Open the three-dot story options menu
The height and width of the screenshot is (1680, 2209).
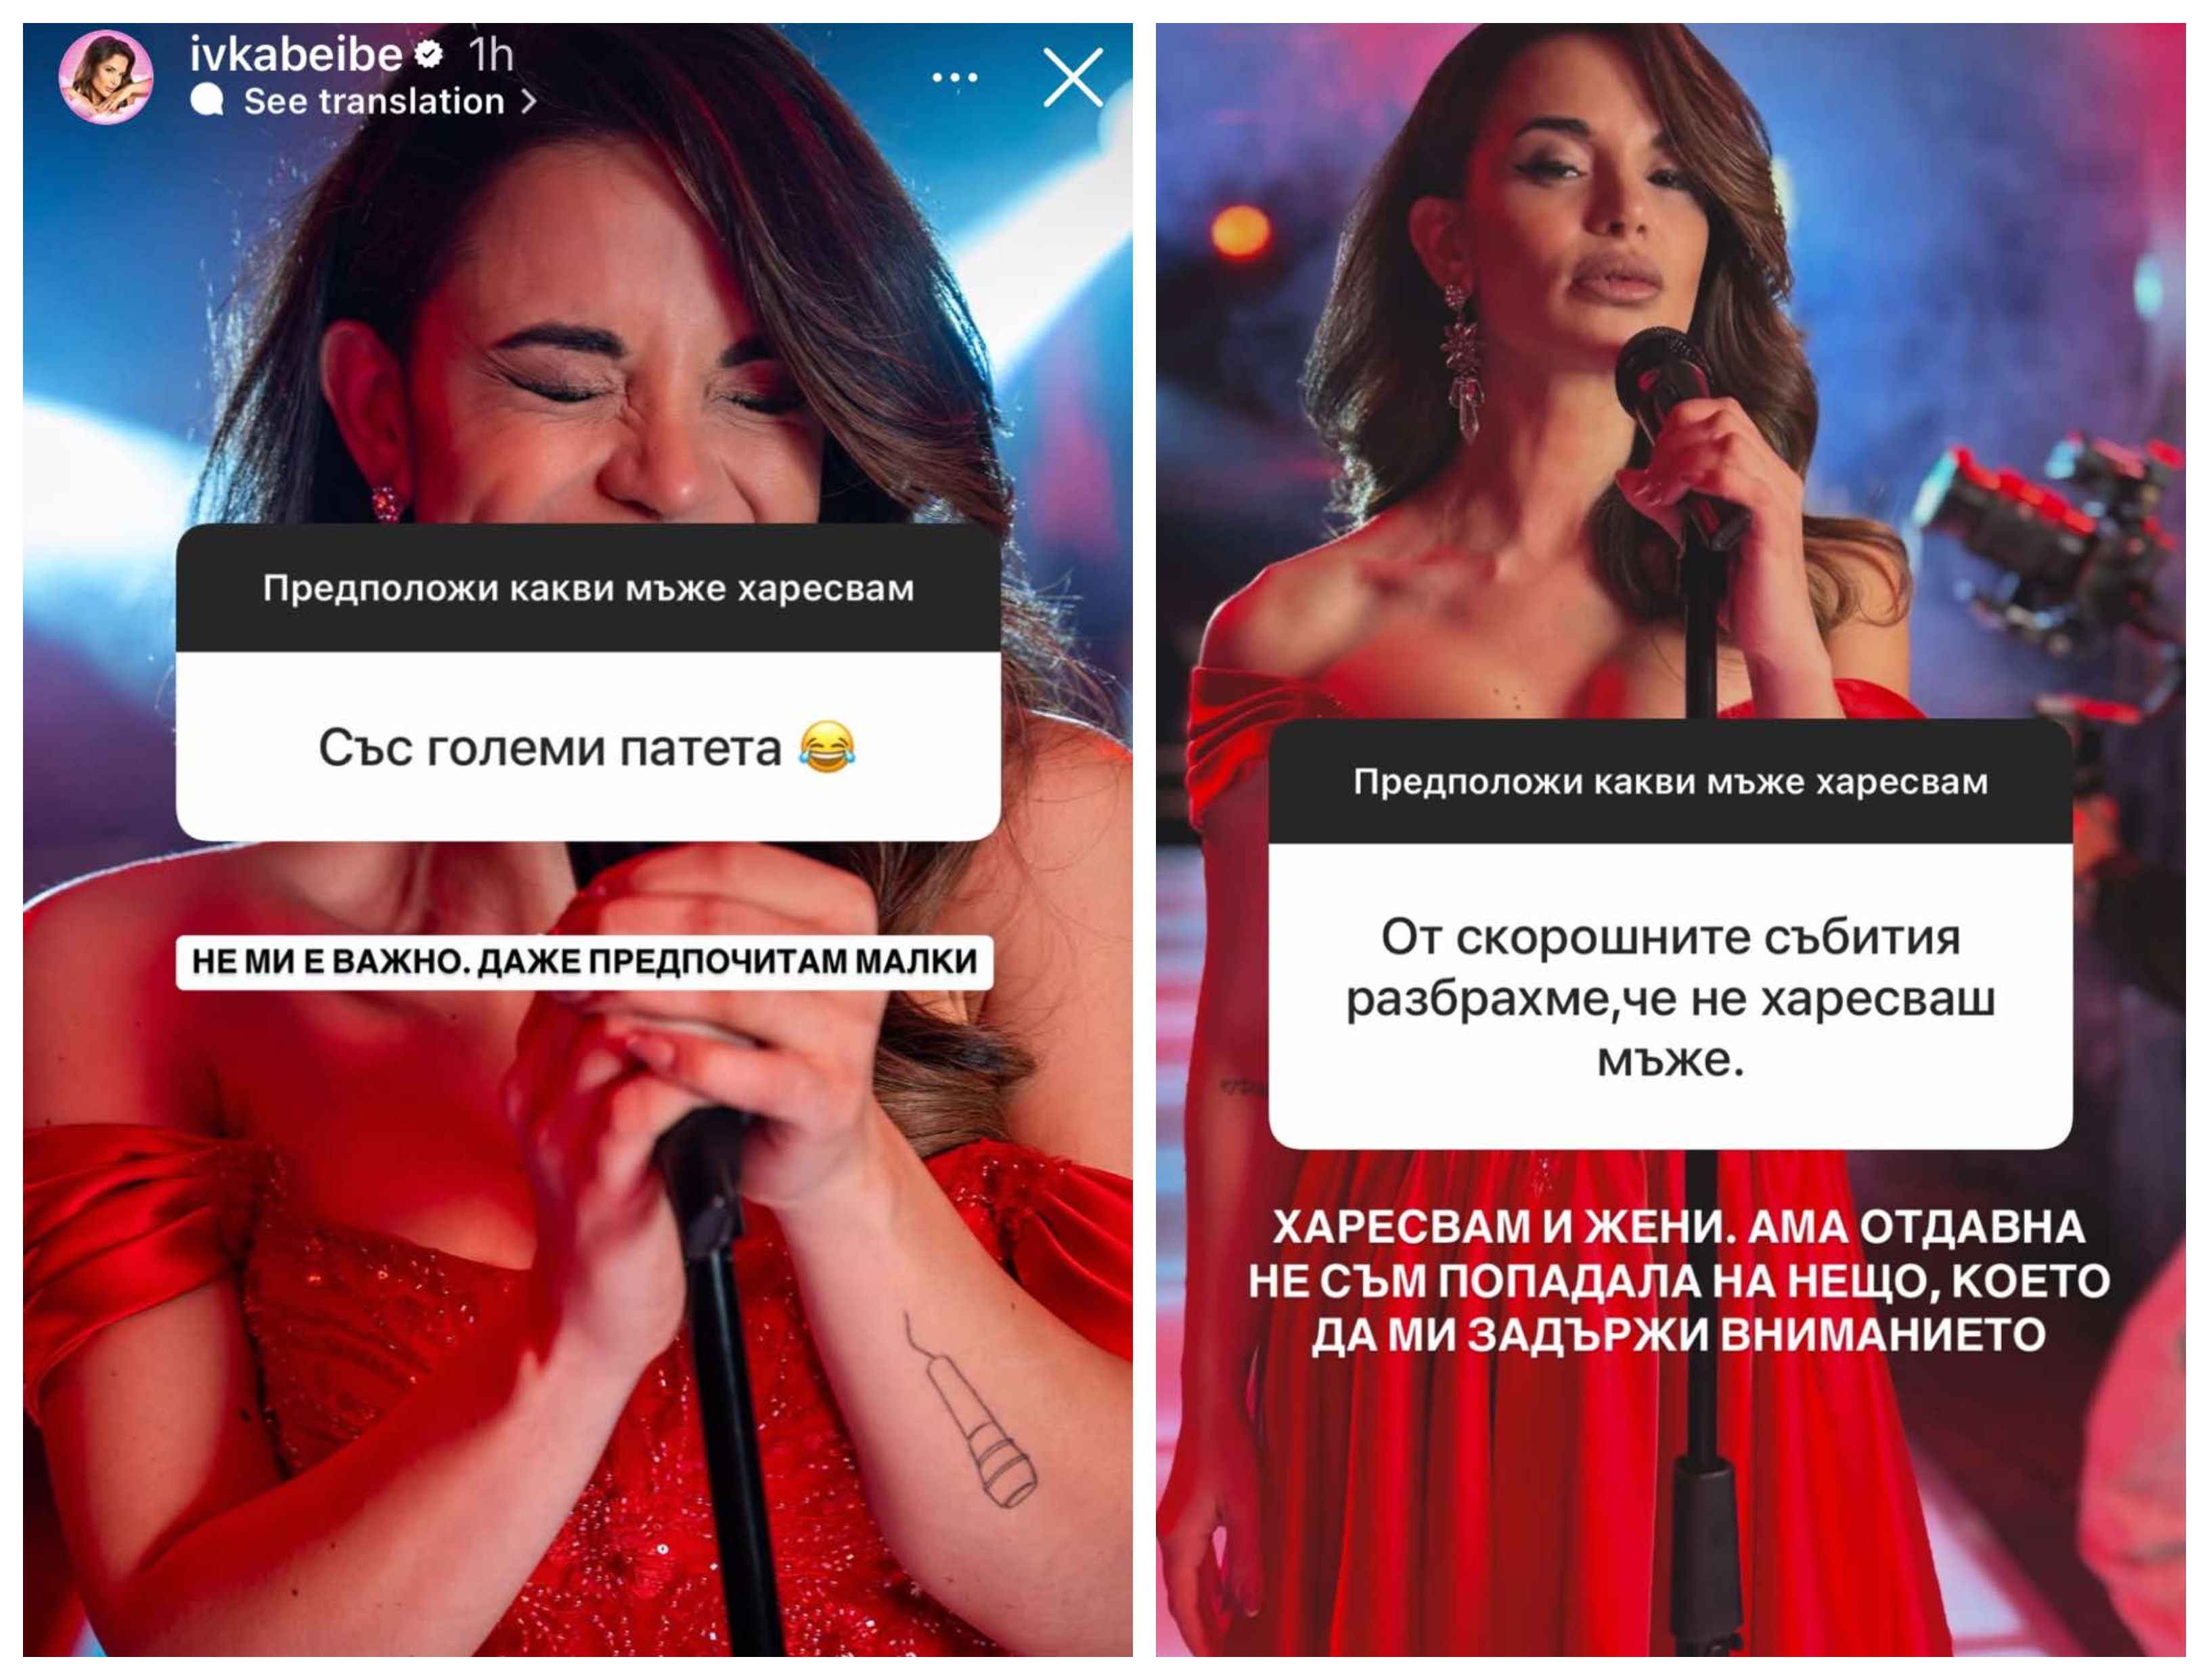coord(954,77)
